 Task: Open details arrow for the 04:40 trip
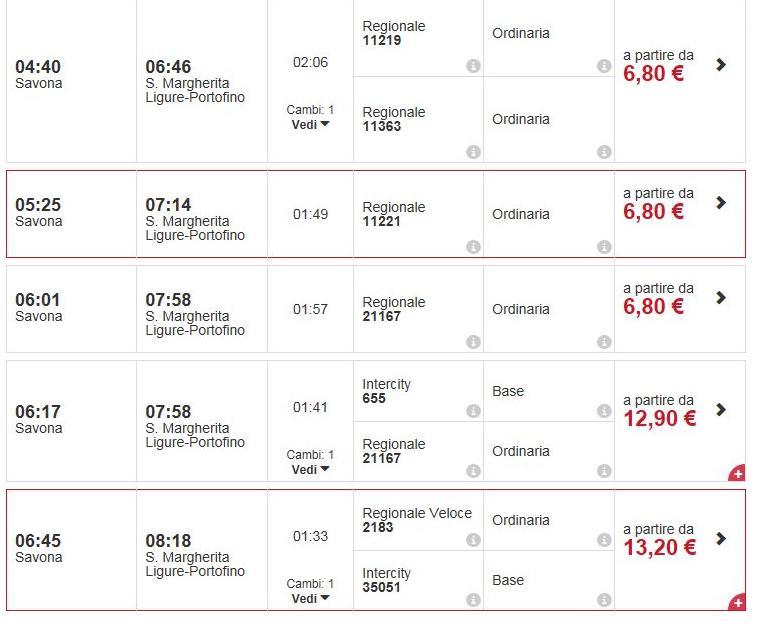721,65
